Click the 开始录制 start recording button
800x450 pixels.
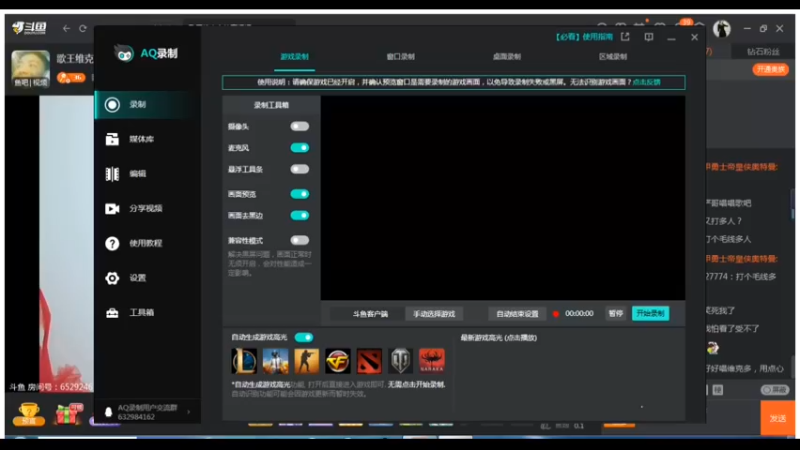(x=651, y=313)
